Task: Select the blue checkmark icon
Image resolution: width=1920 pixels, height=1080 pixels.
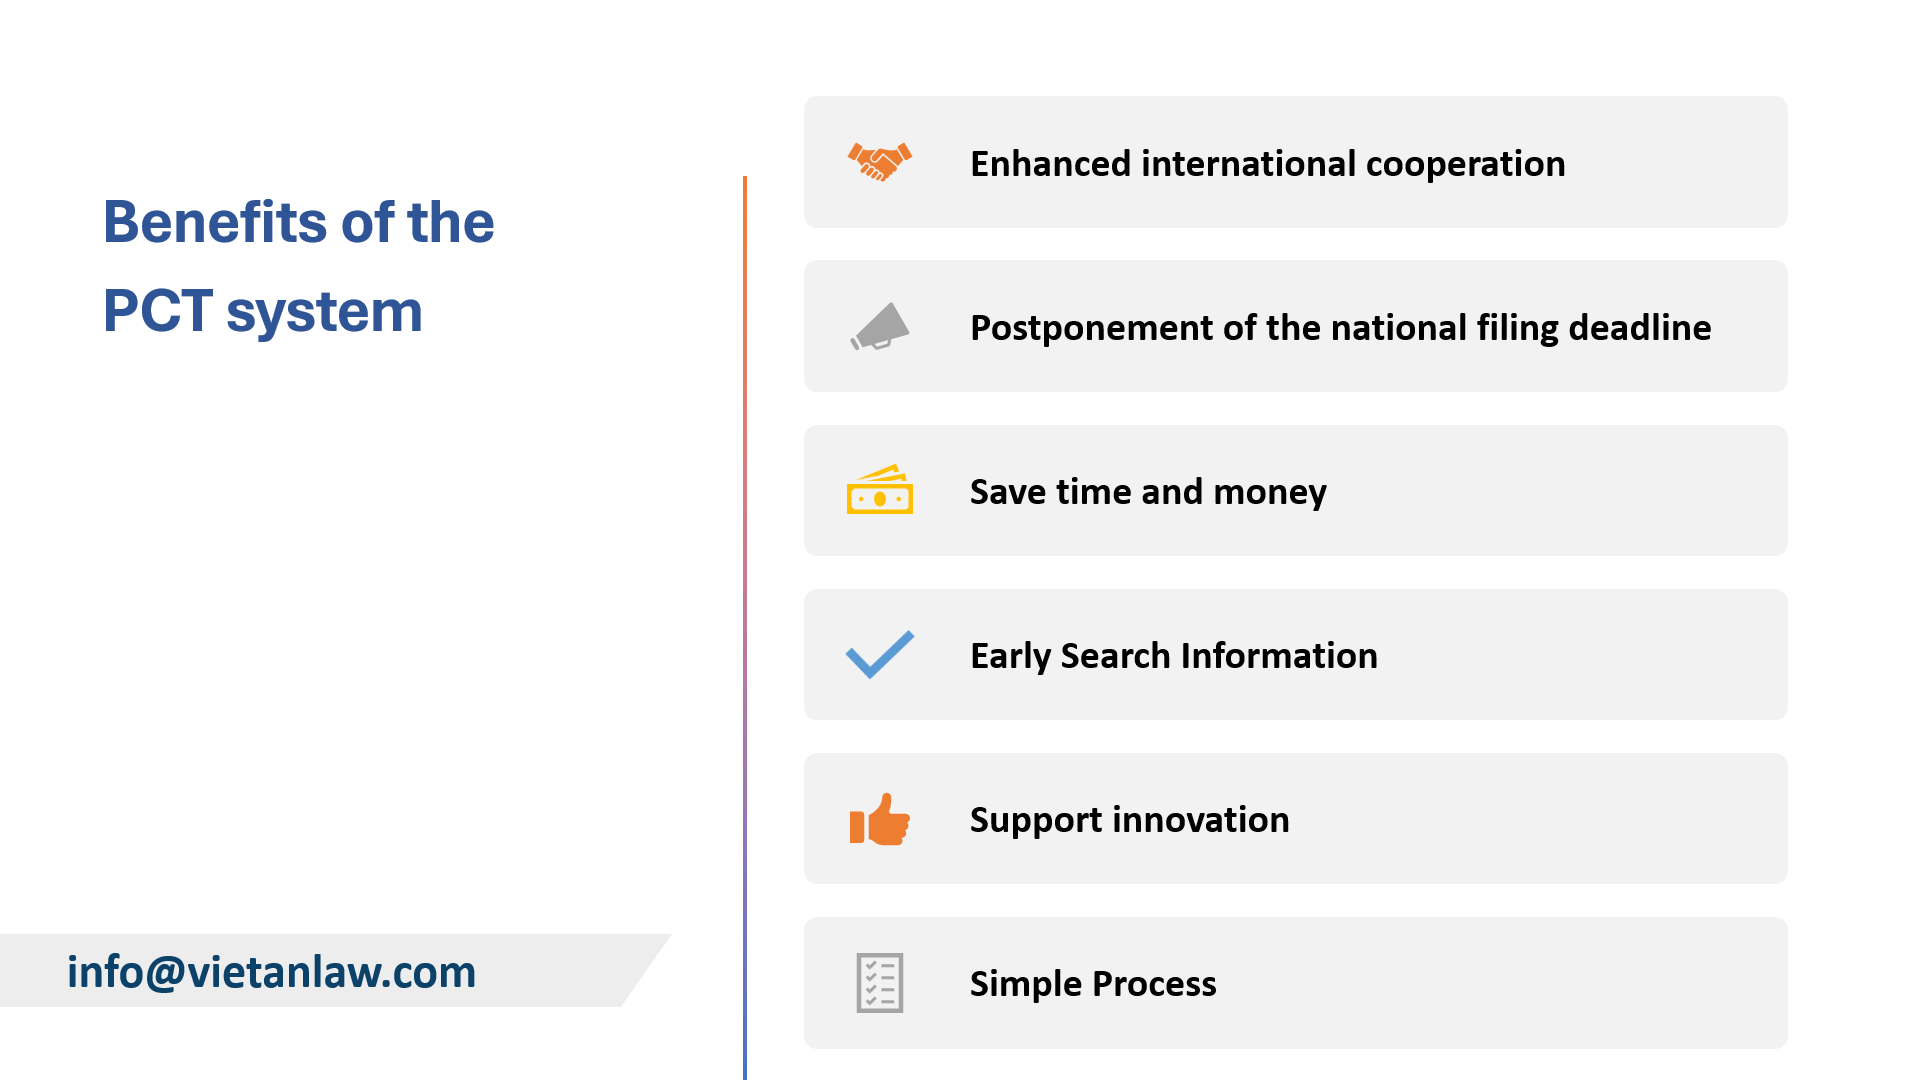Action: (x=880, y=655)
